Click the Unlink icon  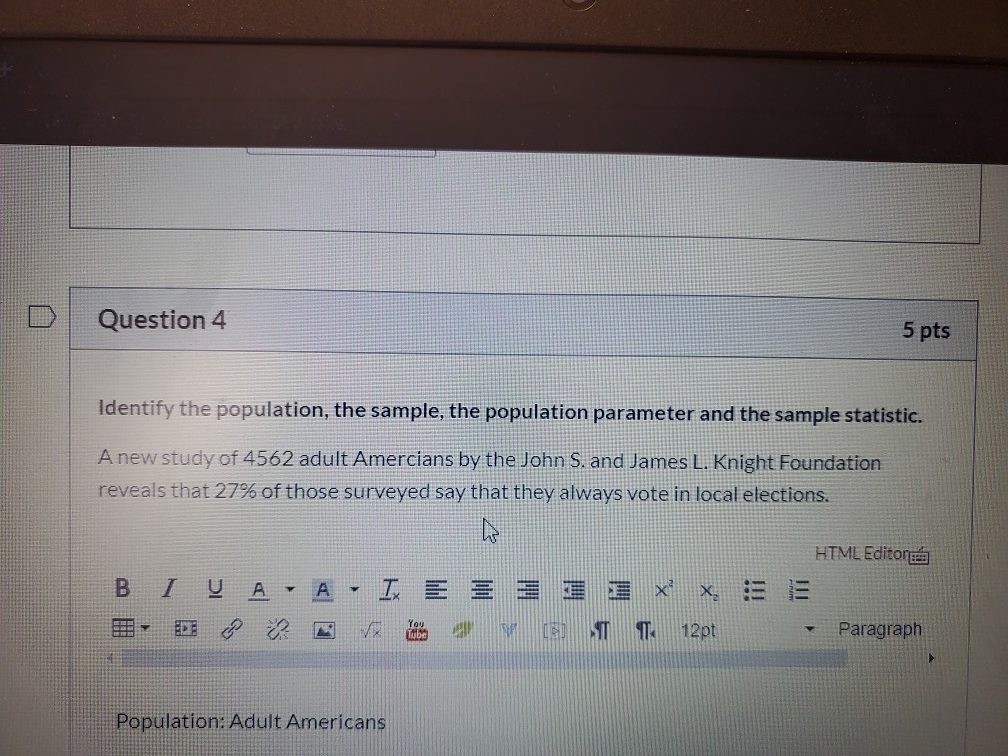(x=278, y=630)
